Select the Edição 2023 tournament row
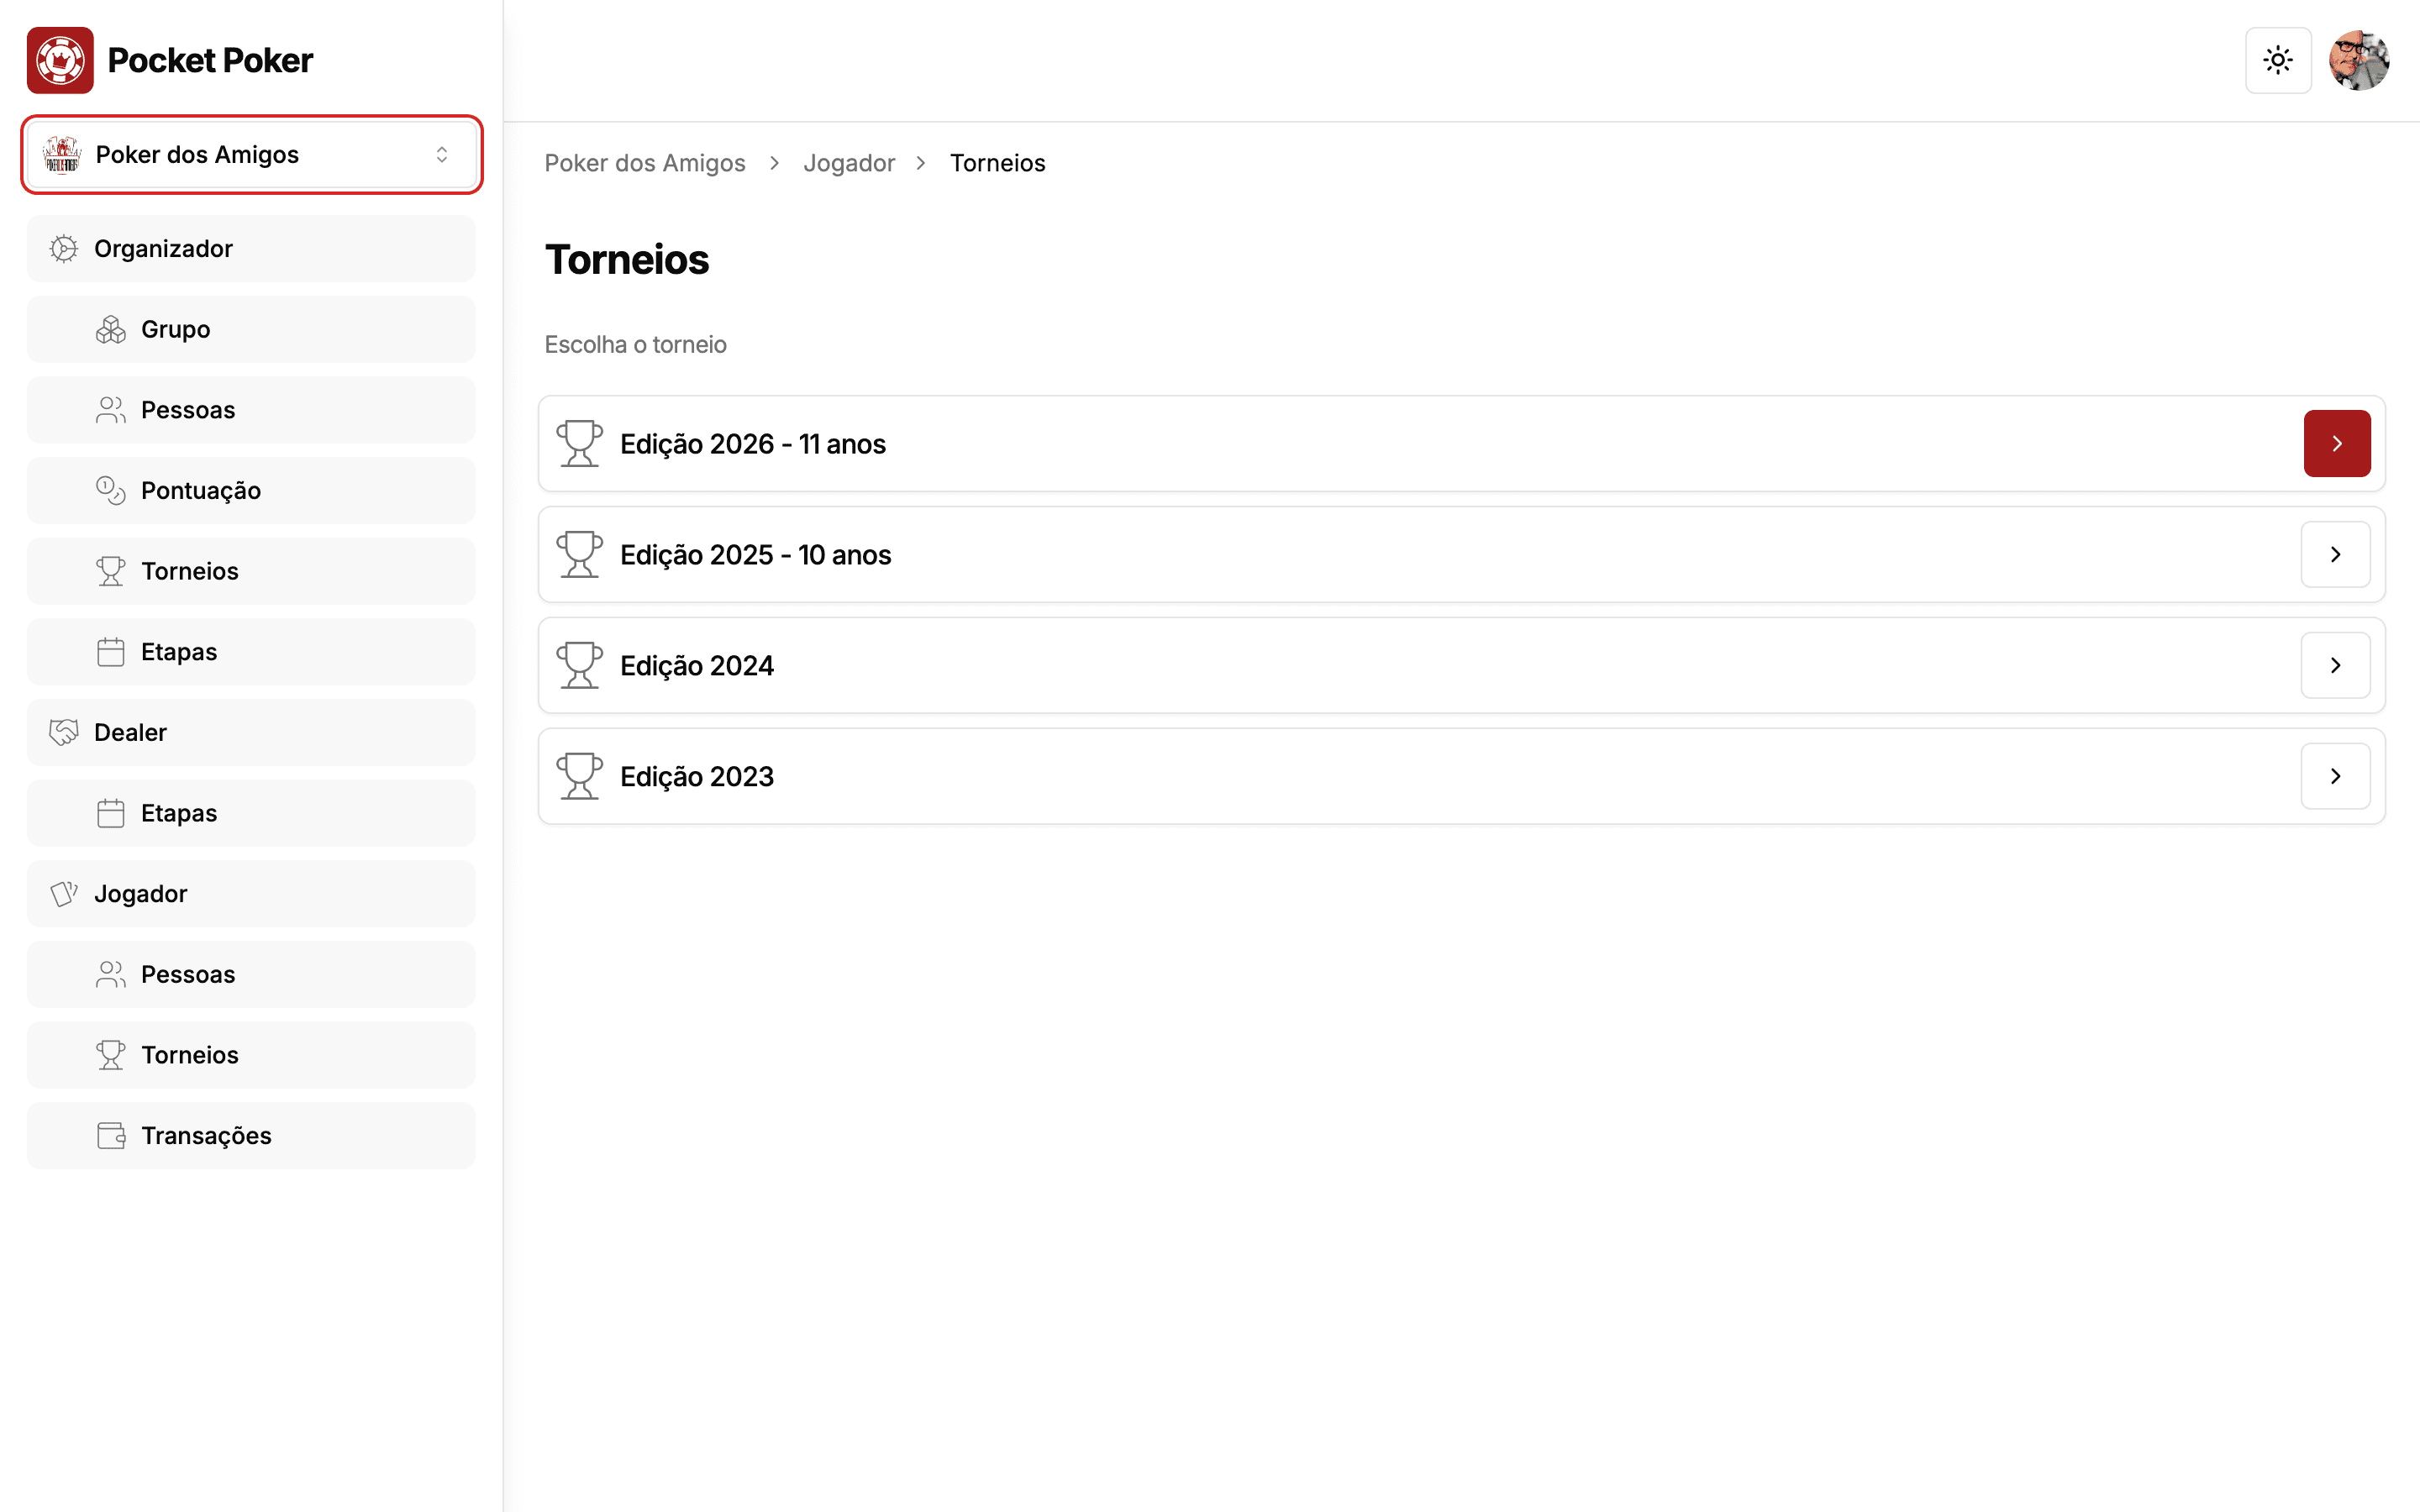The height and width of the screenshot is (1512, 2420). [x=1461, y=776]
